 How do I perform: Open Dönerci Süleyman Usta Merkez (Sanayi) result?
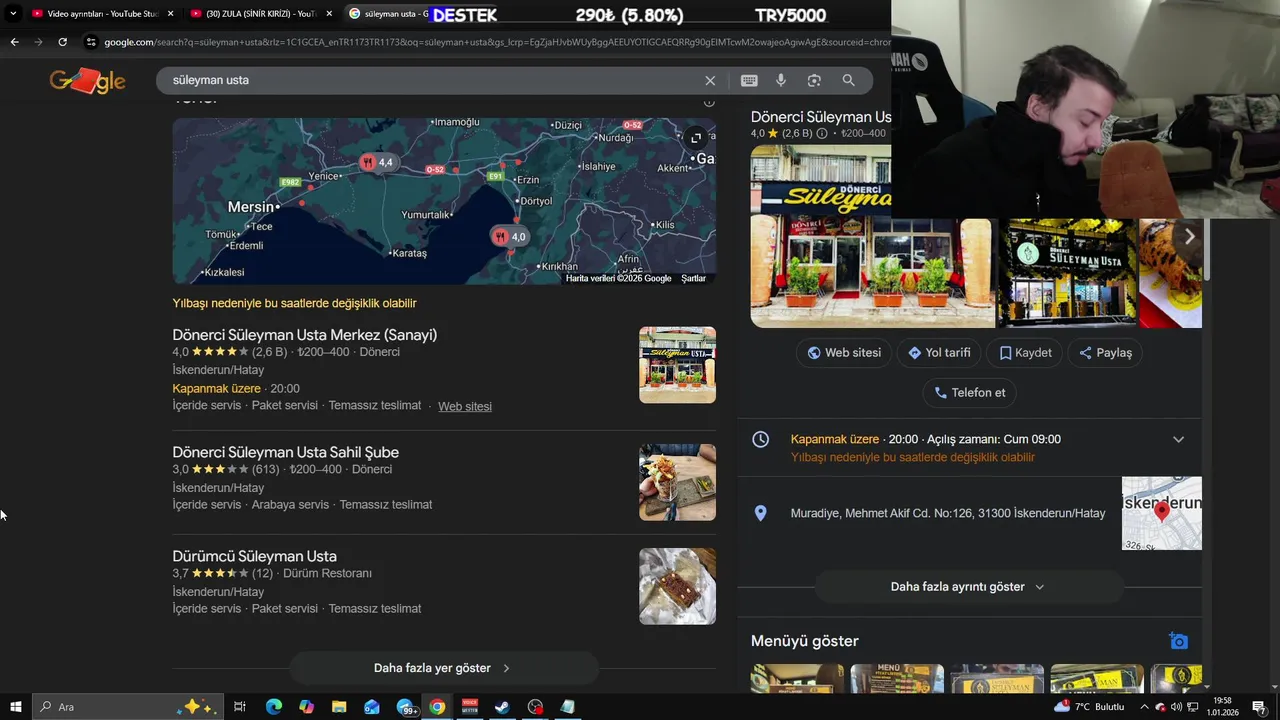click(304, 335)
